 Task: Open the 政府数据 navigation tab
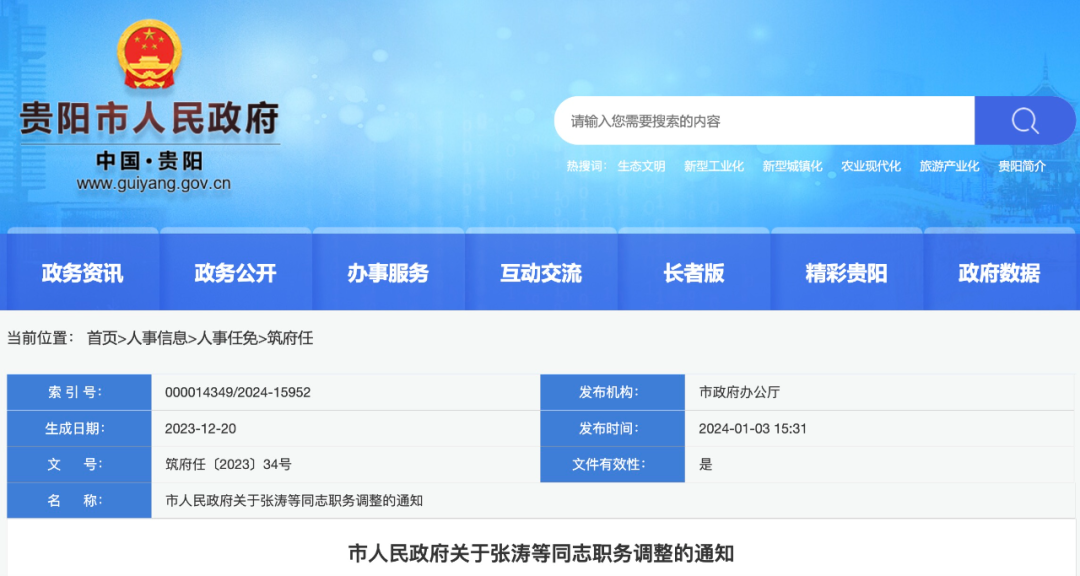999,273
